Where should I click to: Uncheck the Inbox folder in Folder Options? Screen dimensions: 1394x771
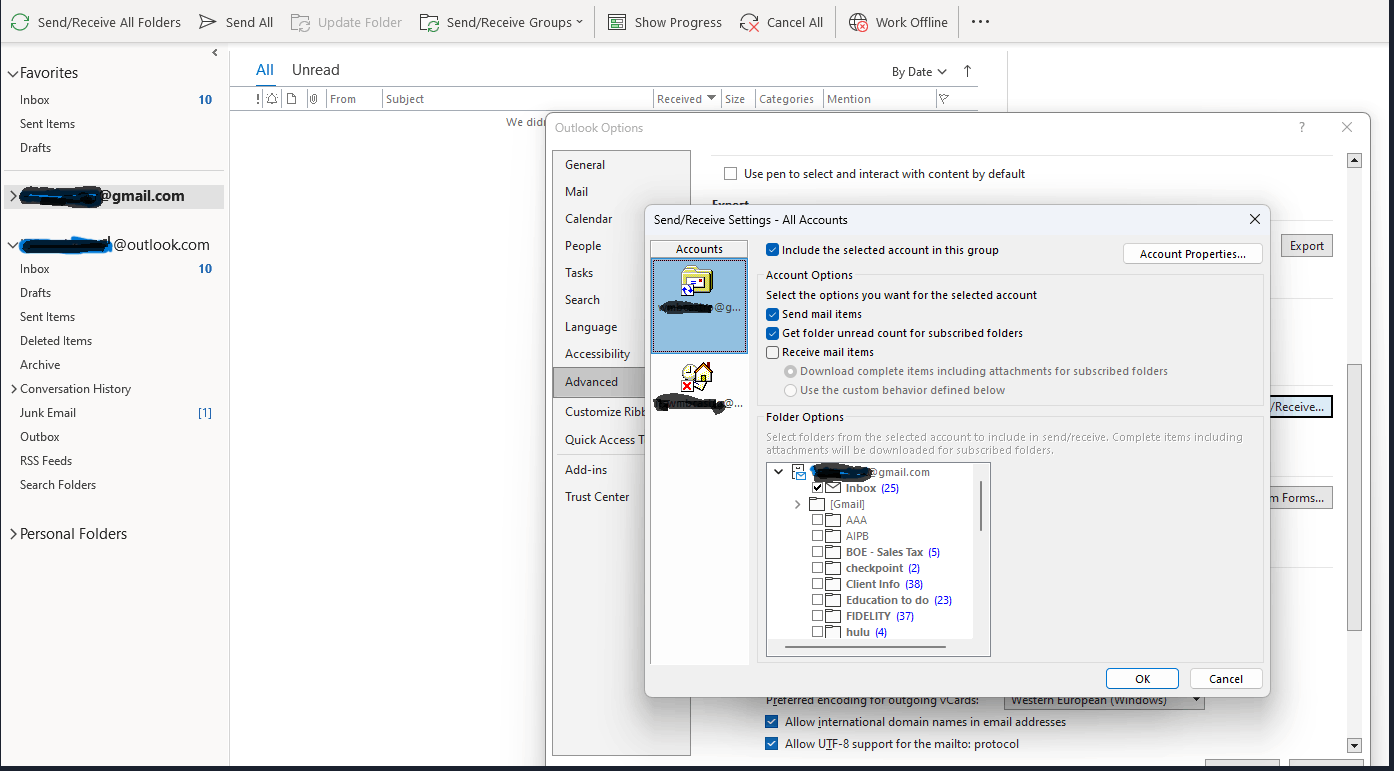tap(818, 487)
